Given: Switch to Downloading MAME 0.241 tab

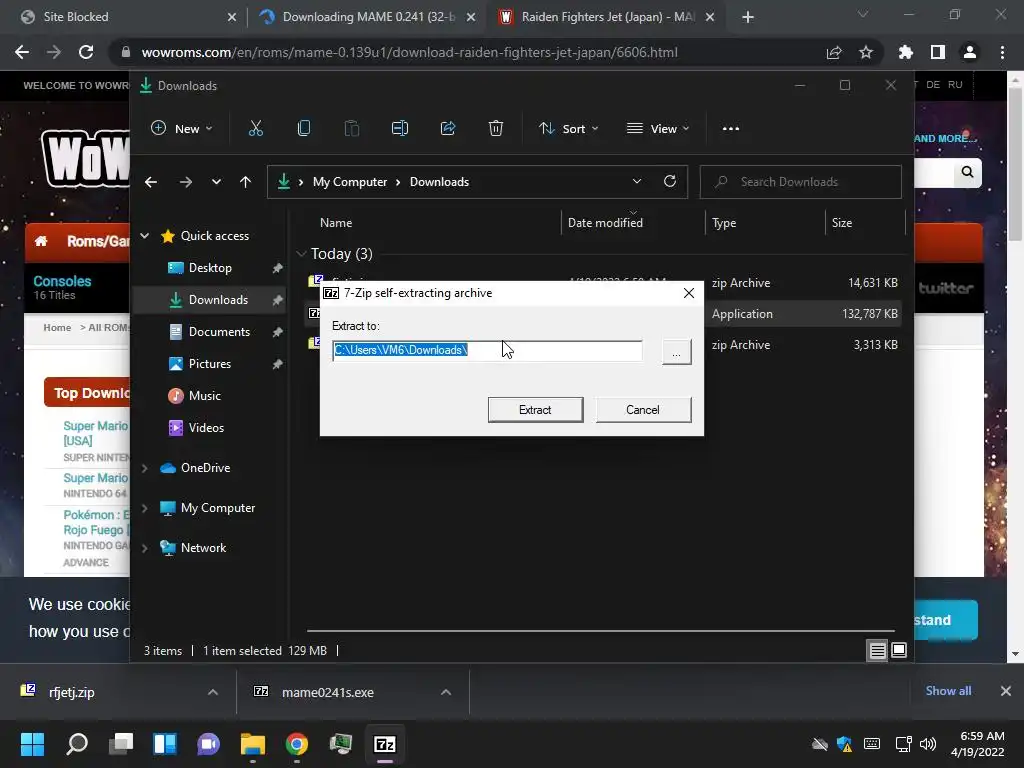Looking at the screenshot, I should 368,17.
